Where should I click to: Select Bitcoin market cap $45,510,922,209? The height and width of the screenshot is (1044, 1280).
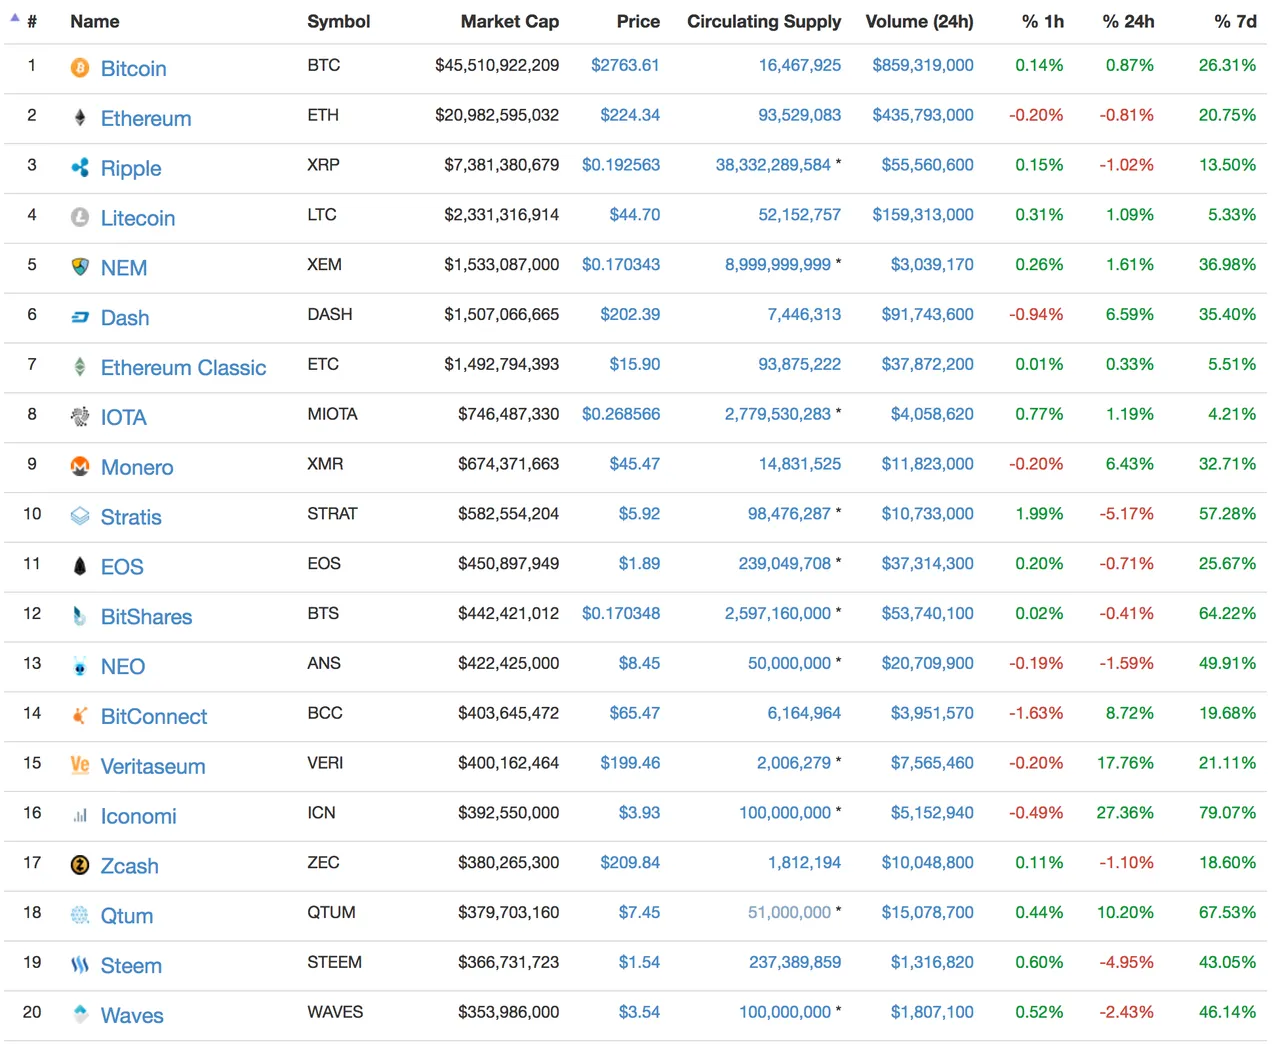pyautogui.click(x=497, y=65)
